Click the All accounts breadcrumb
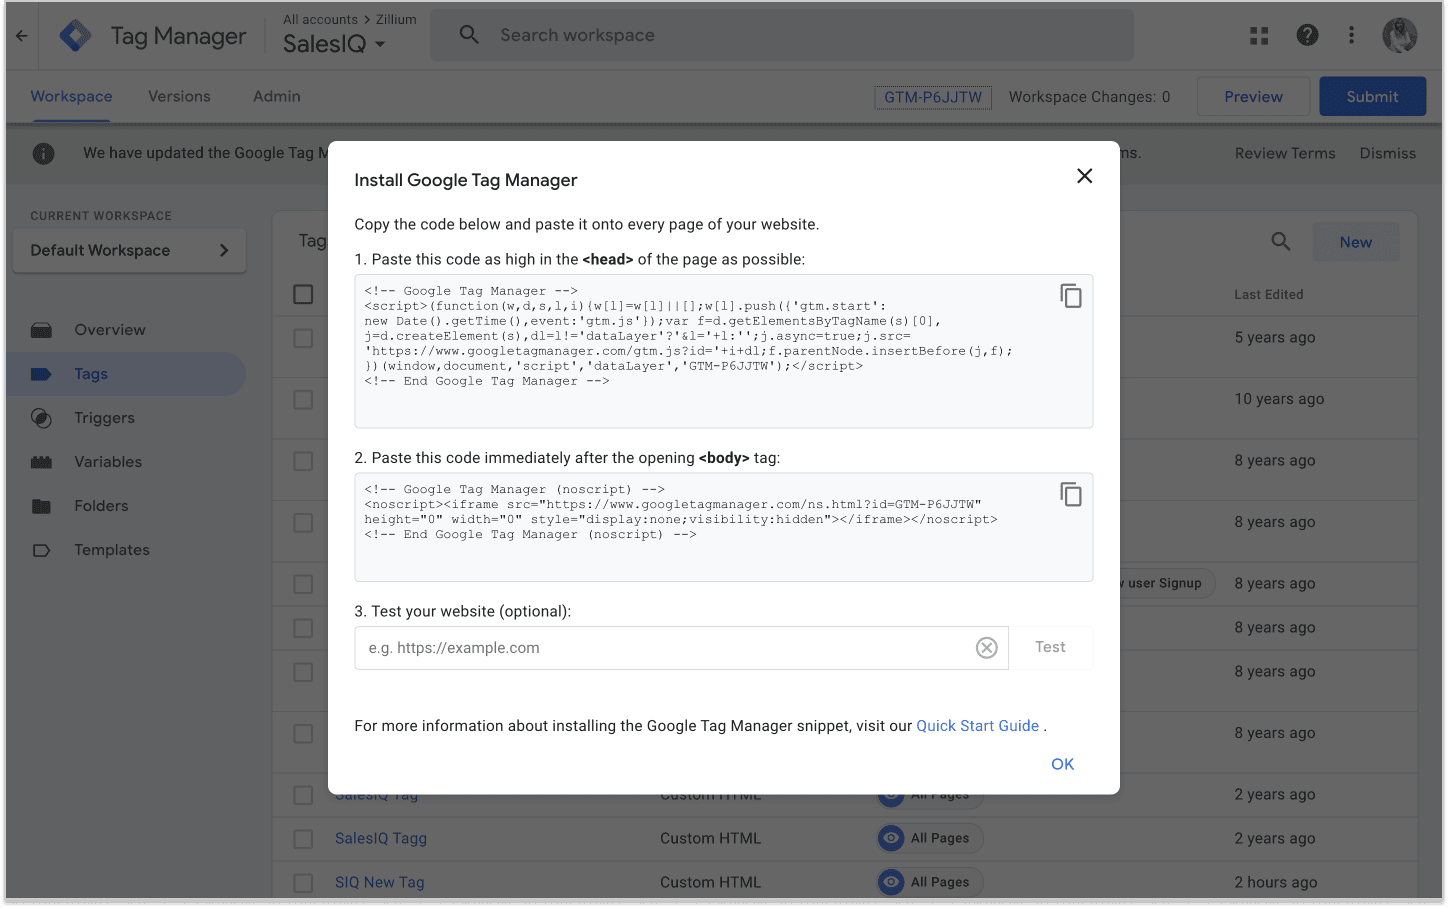This screenshot has width=1448, height=908. tap(320, 19)
